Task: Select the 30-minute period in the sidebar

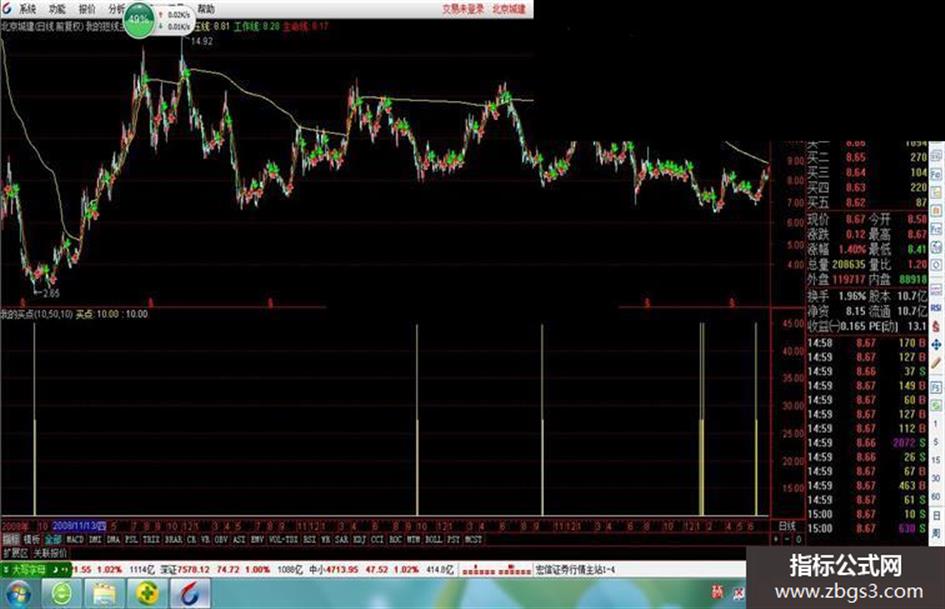Action: [936, 478]
